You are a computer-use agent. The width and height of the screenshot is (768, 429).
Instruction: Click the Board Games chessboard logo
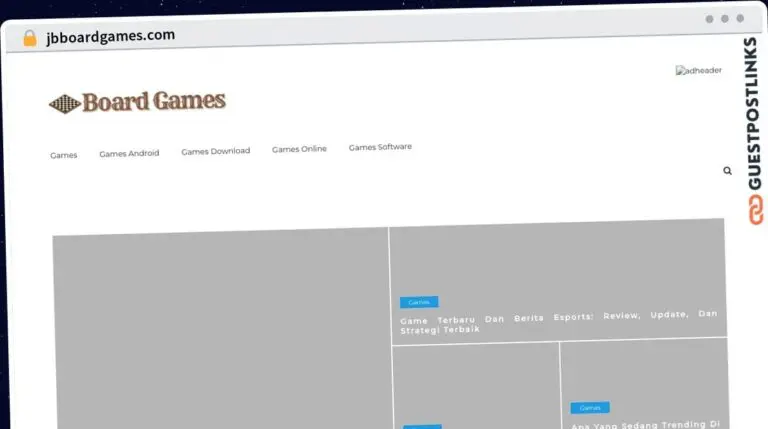138,102
